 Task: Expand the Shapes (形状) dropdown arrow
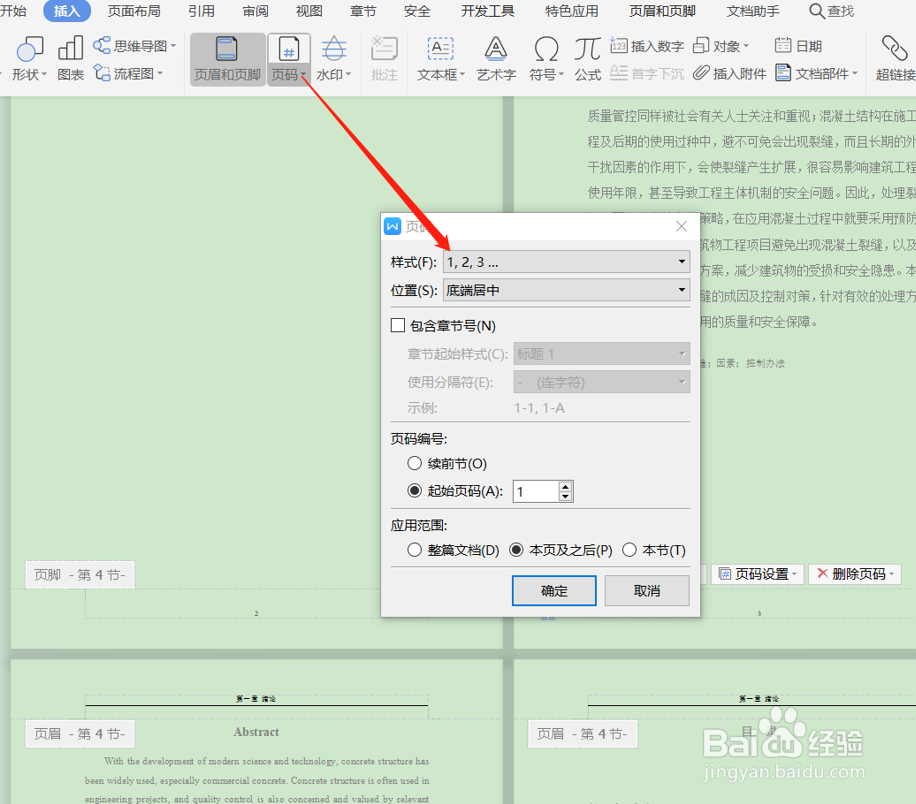[x=44, y=74]
